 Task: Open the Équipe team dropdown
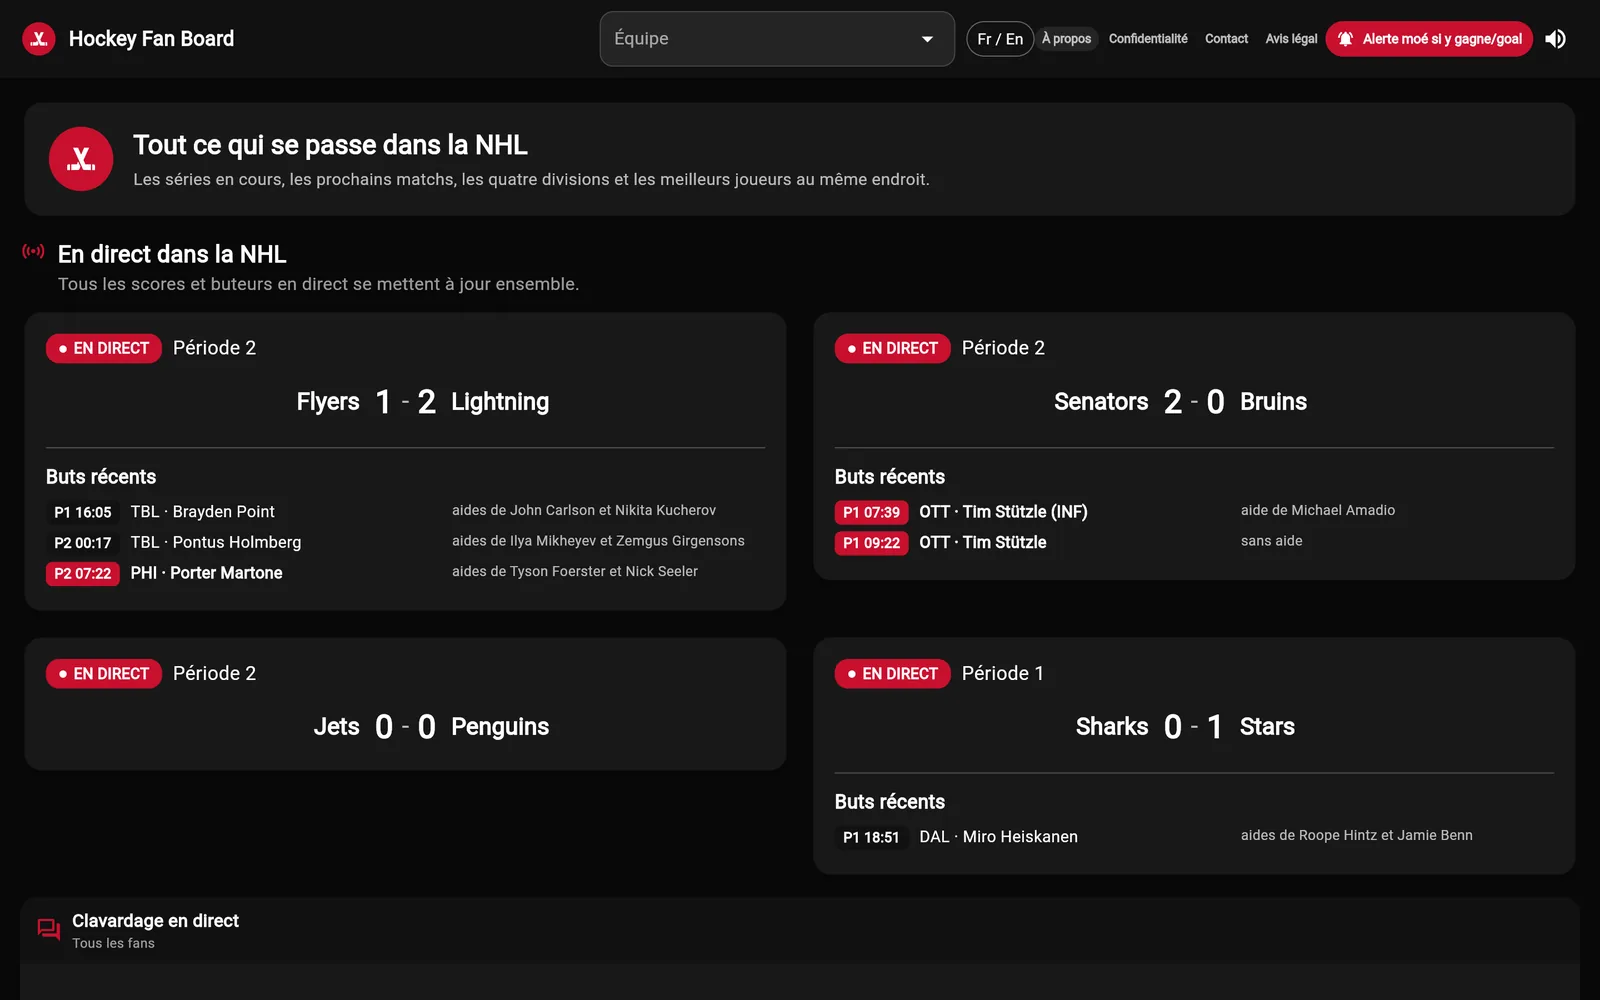pyautogui.click(x=777, y=39)
